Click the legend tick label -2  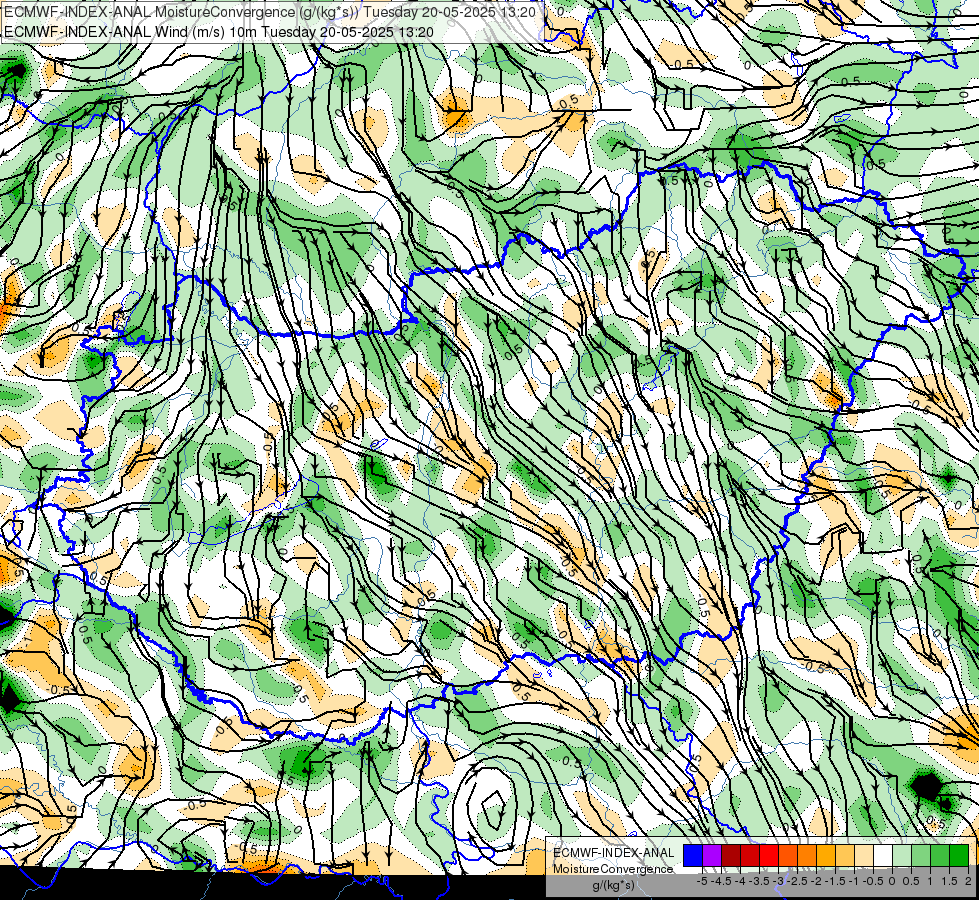[816, 881]
